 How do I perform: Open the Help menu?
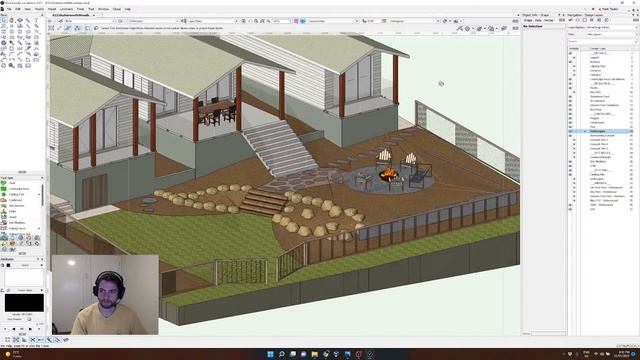click(x=127, y=9)
